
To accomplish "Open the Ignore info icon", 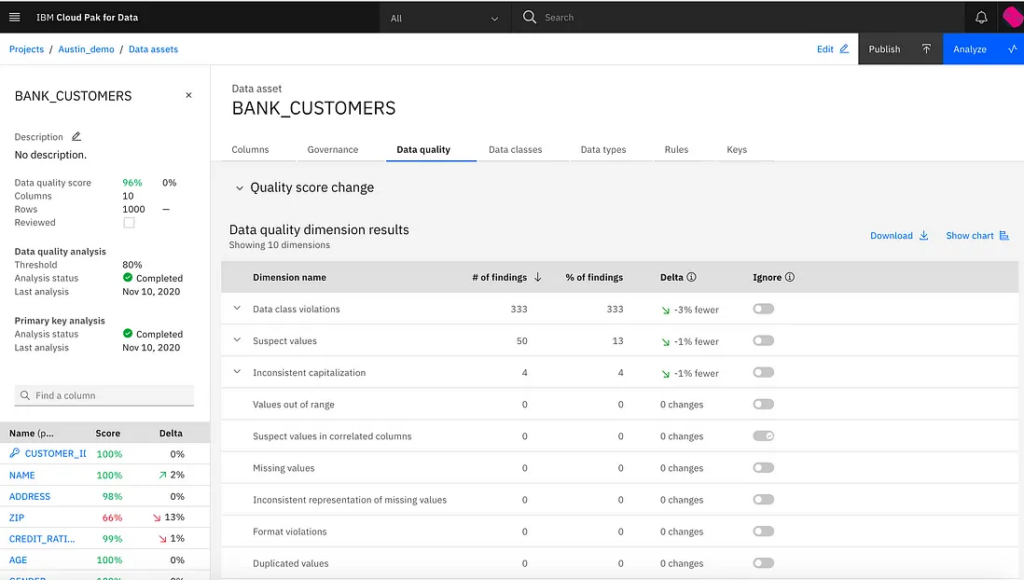I will 790,277.
